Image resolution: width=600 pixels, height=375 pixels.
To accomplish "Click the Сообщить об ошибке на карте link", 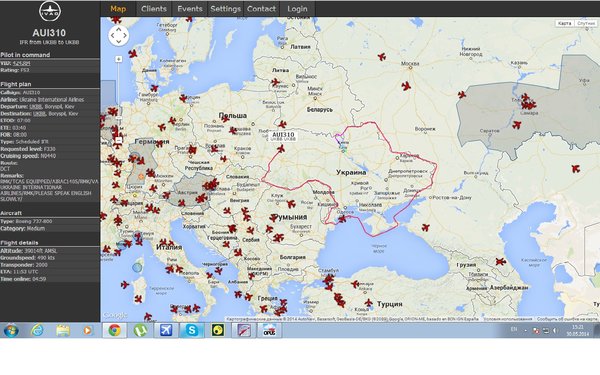I will click(x=567, y=319).
